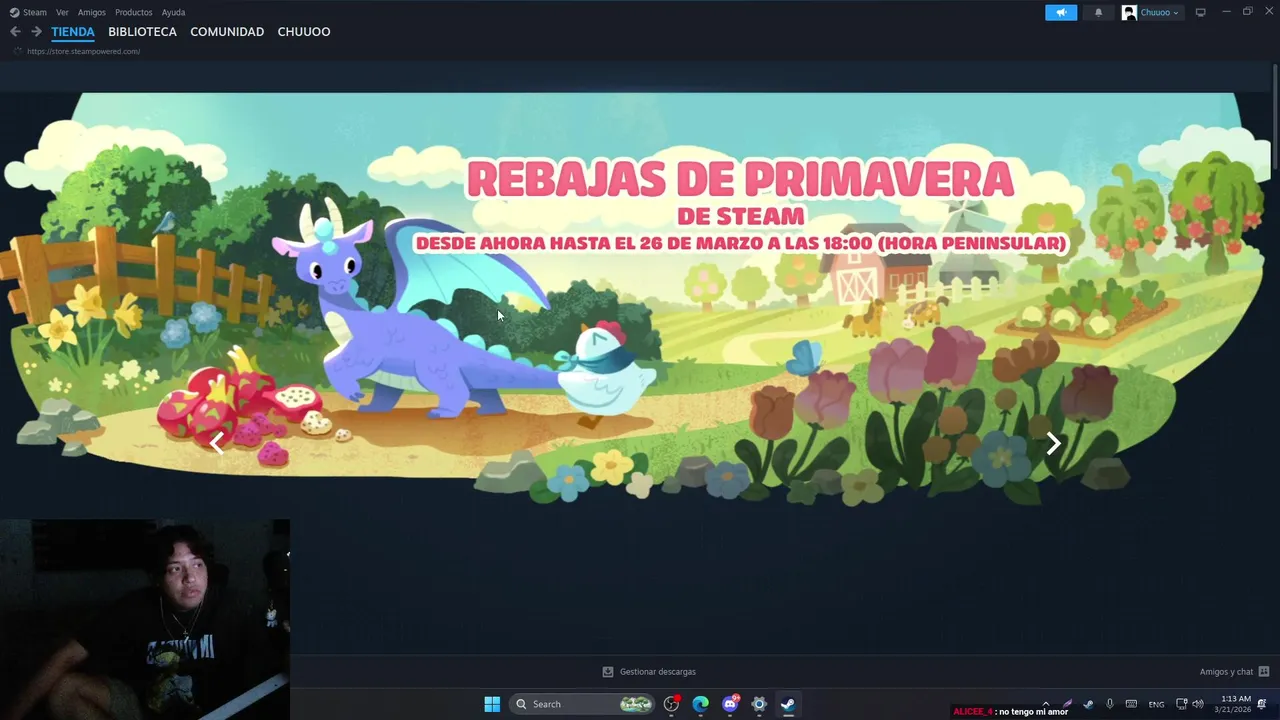The width and height of the screenshot is (1280, 720).
Task: Switch to the COMUNIDAD tab
Action: 227,32
